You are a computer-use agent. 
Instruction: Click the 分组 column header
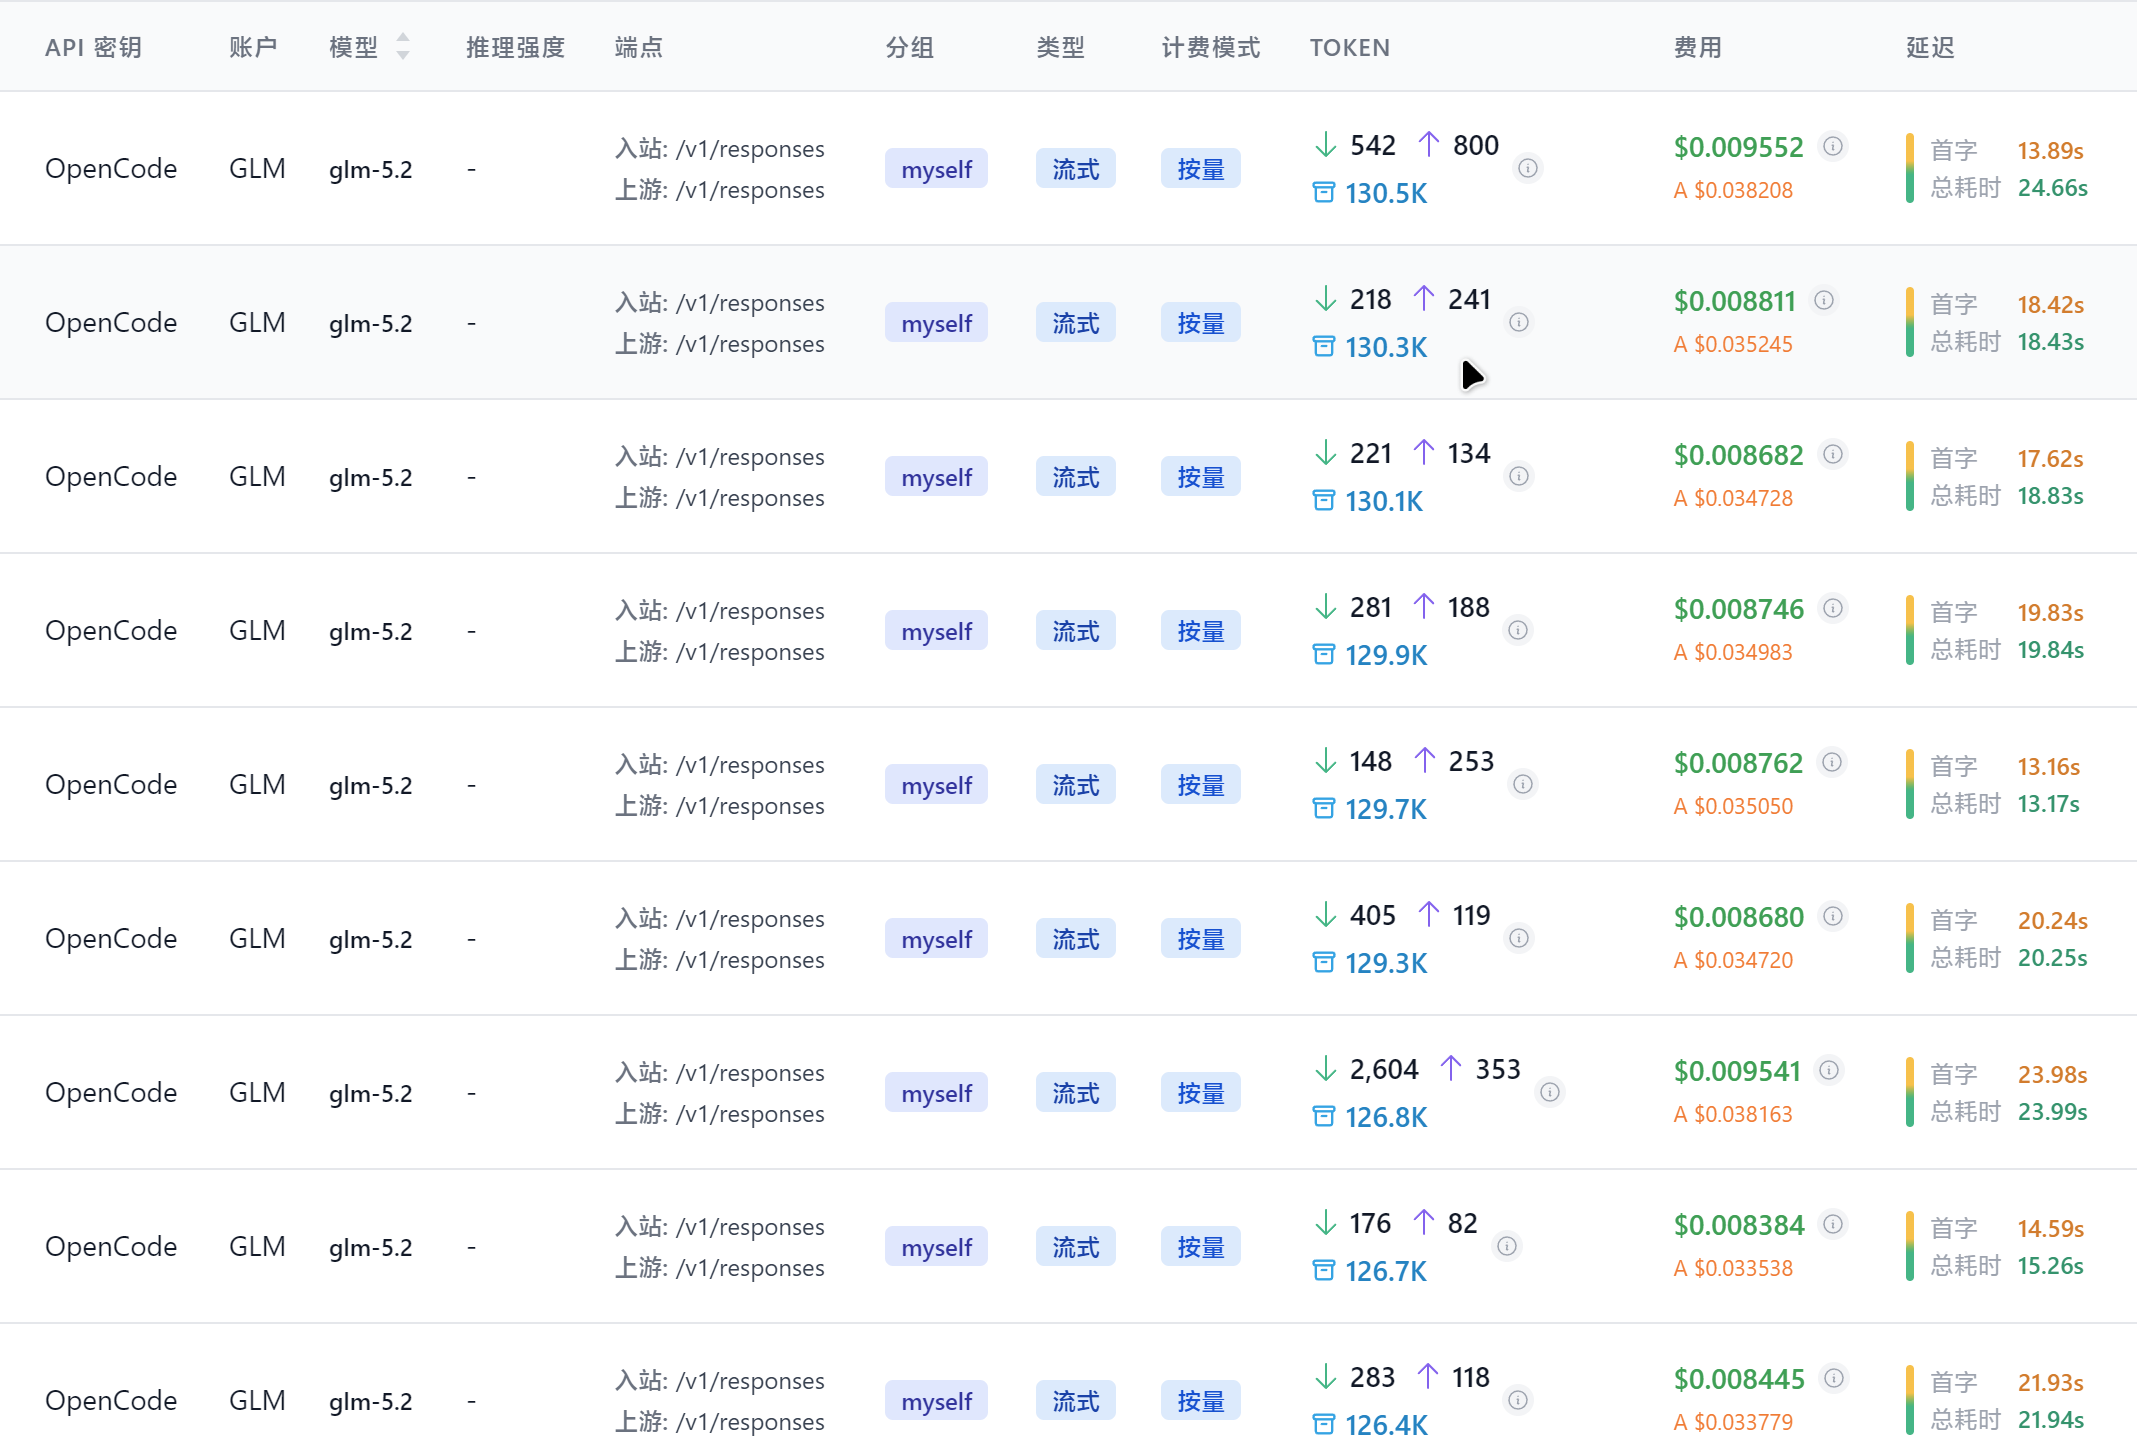(x=909, y=47)
